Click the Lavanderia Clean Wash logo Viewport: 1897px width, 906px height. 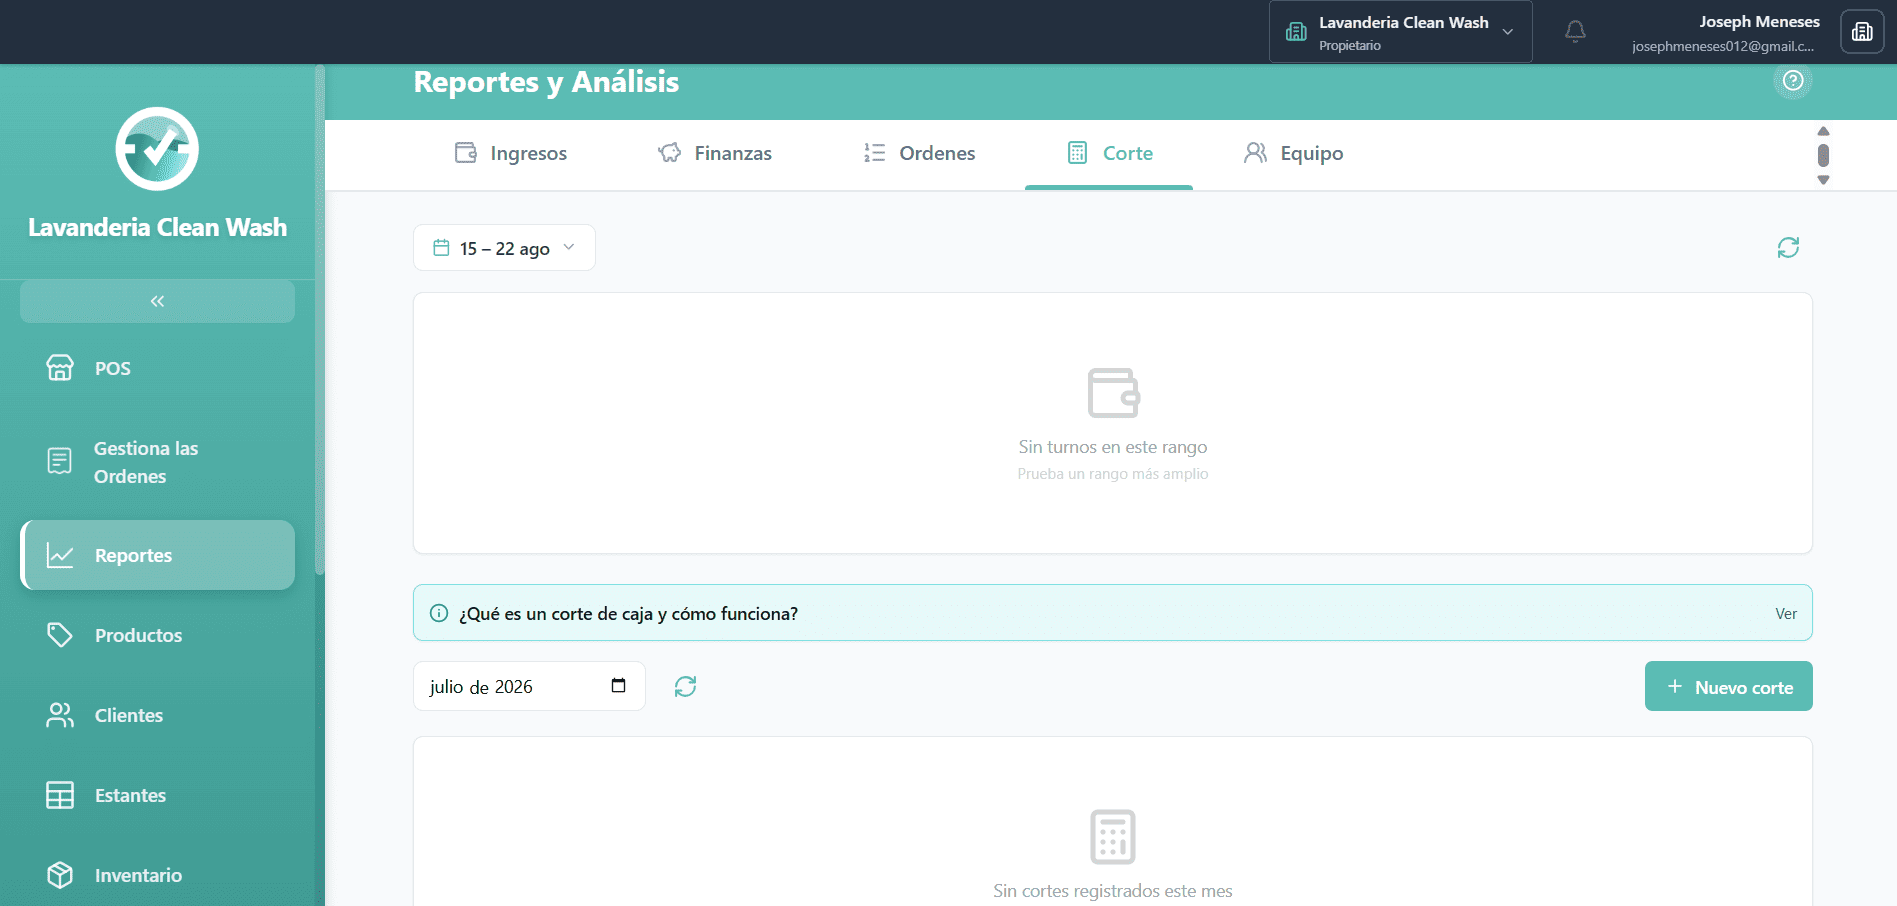[157, 149]
